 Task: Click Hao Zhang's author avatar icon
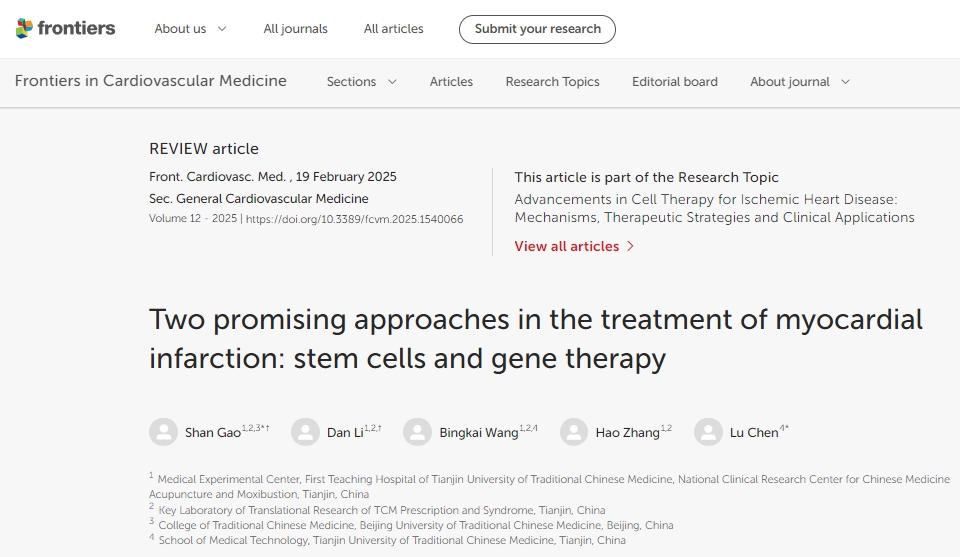tap(574, 432)
